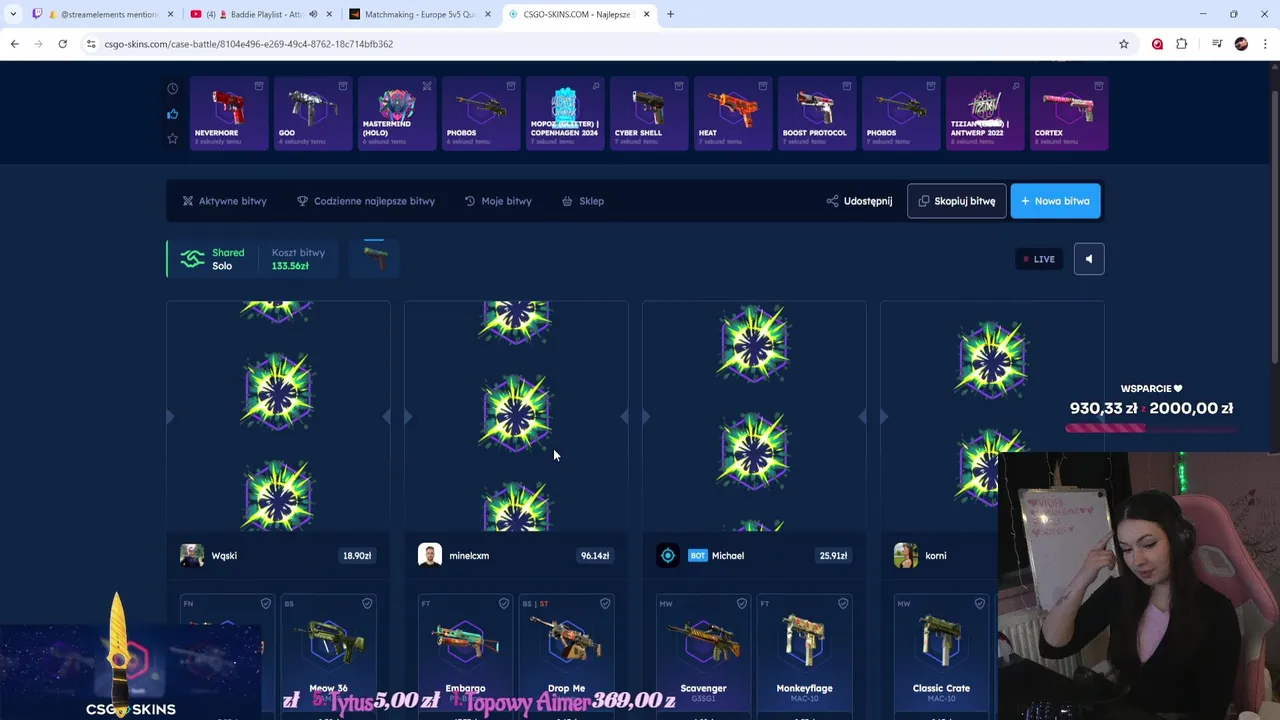Open the Cortex drop card

[x=1068, y=114]
